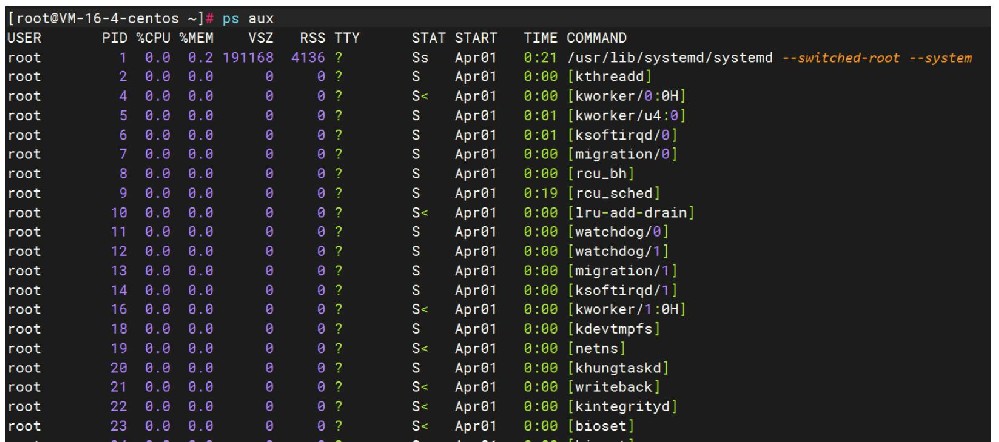Viewport: 999px width, 442px height.
Task: Click the [khungtaskd] process name
Action: click(x=618, y=368)
